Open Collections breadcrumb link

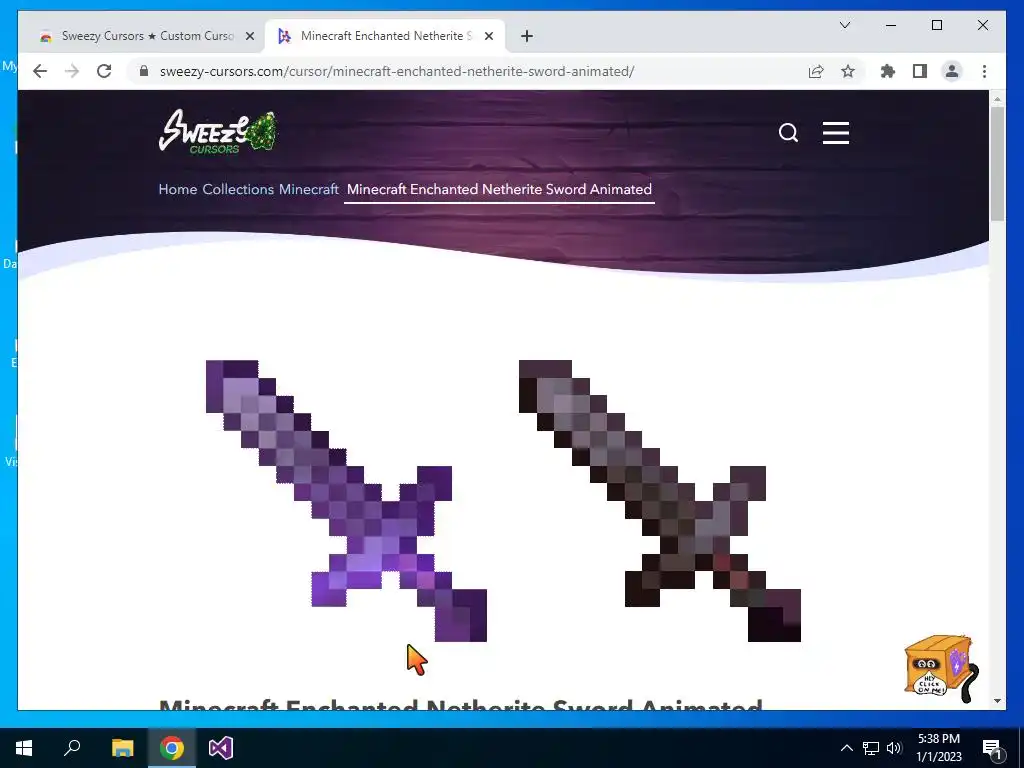coord(238,189)
